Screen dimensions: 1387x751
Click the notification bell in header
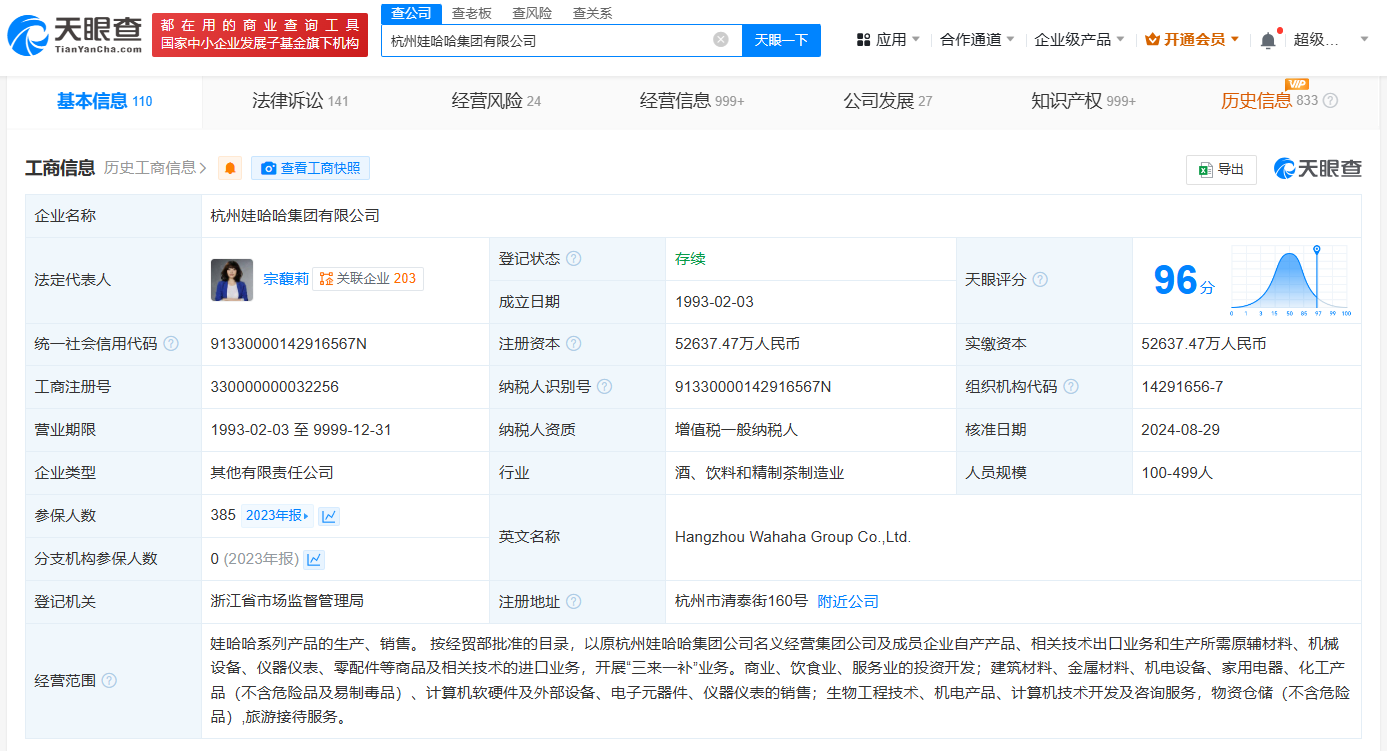click(1268, 40)
